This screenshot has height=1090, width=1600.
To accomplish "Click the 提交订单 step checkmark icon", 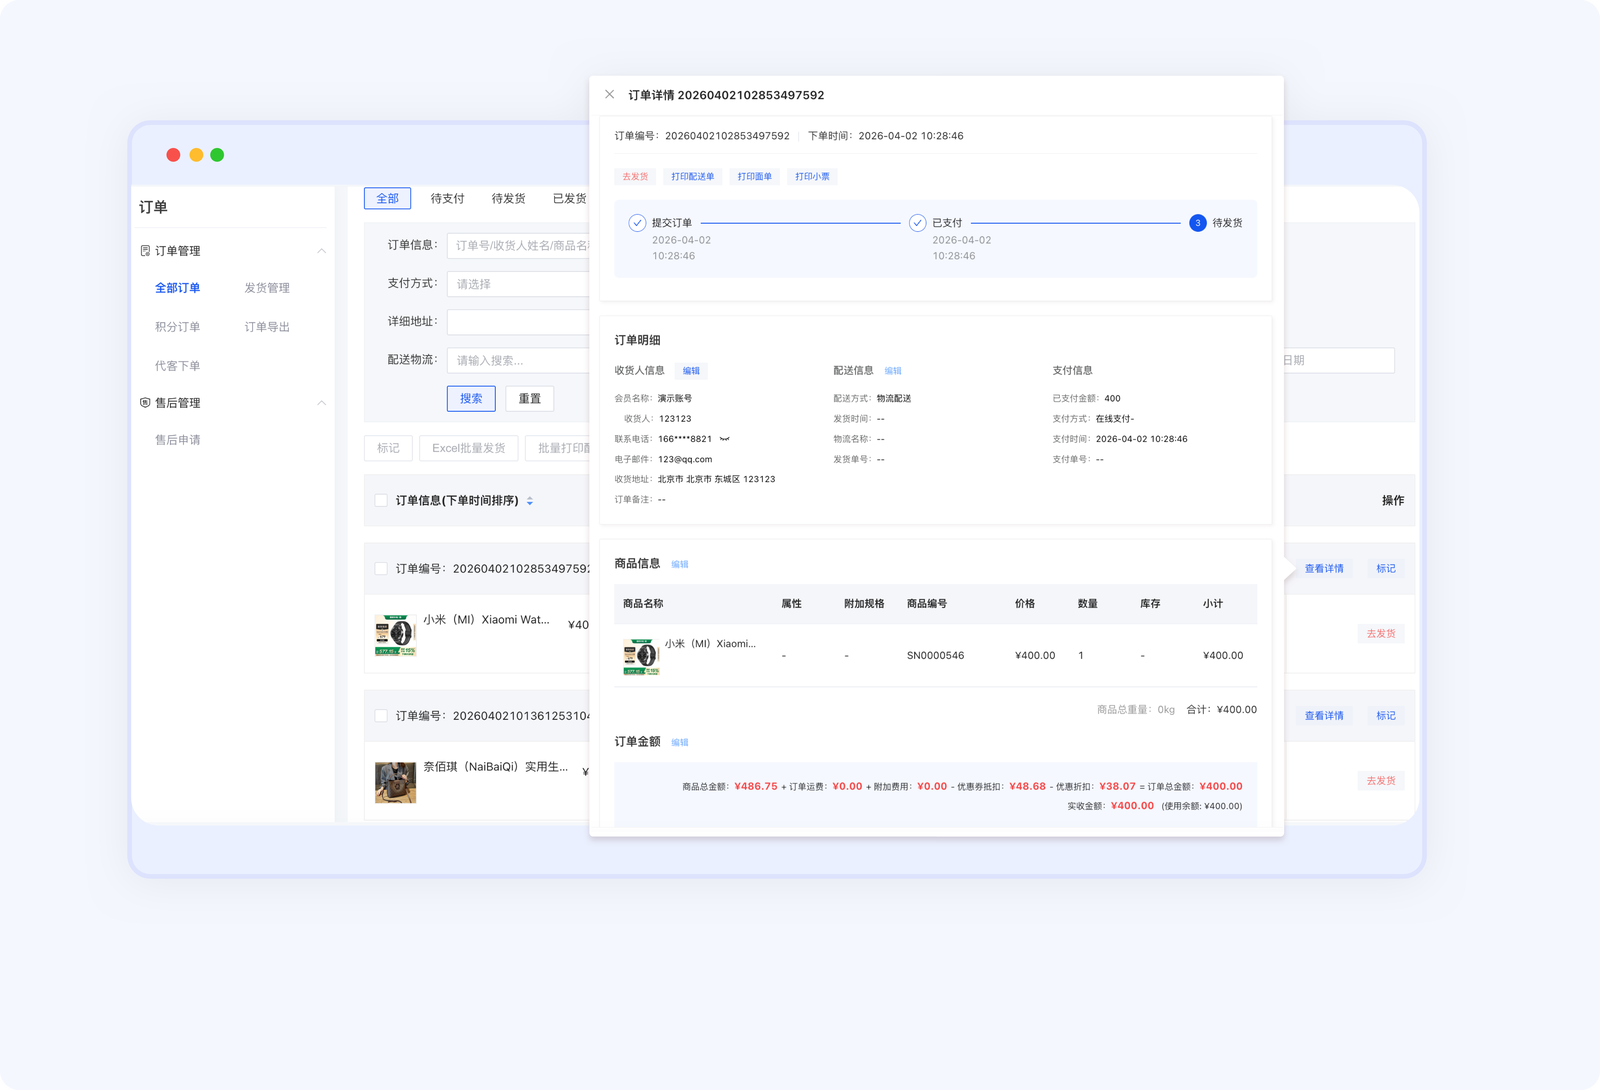I will [637, 223].
